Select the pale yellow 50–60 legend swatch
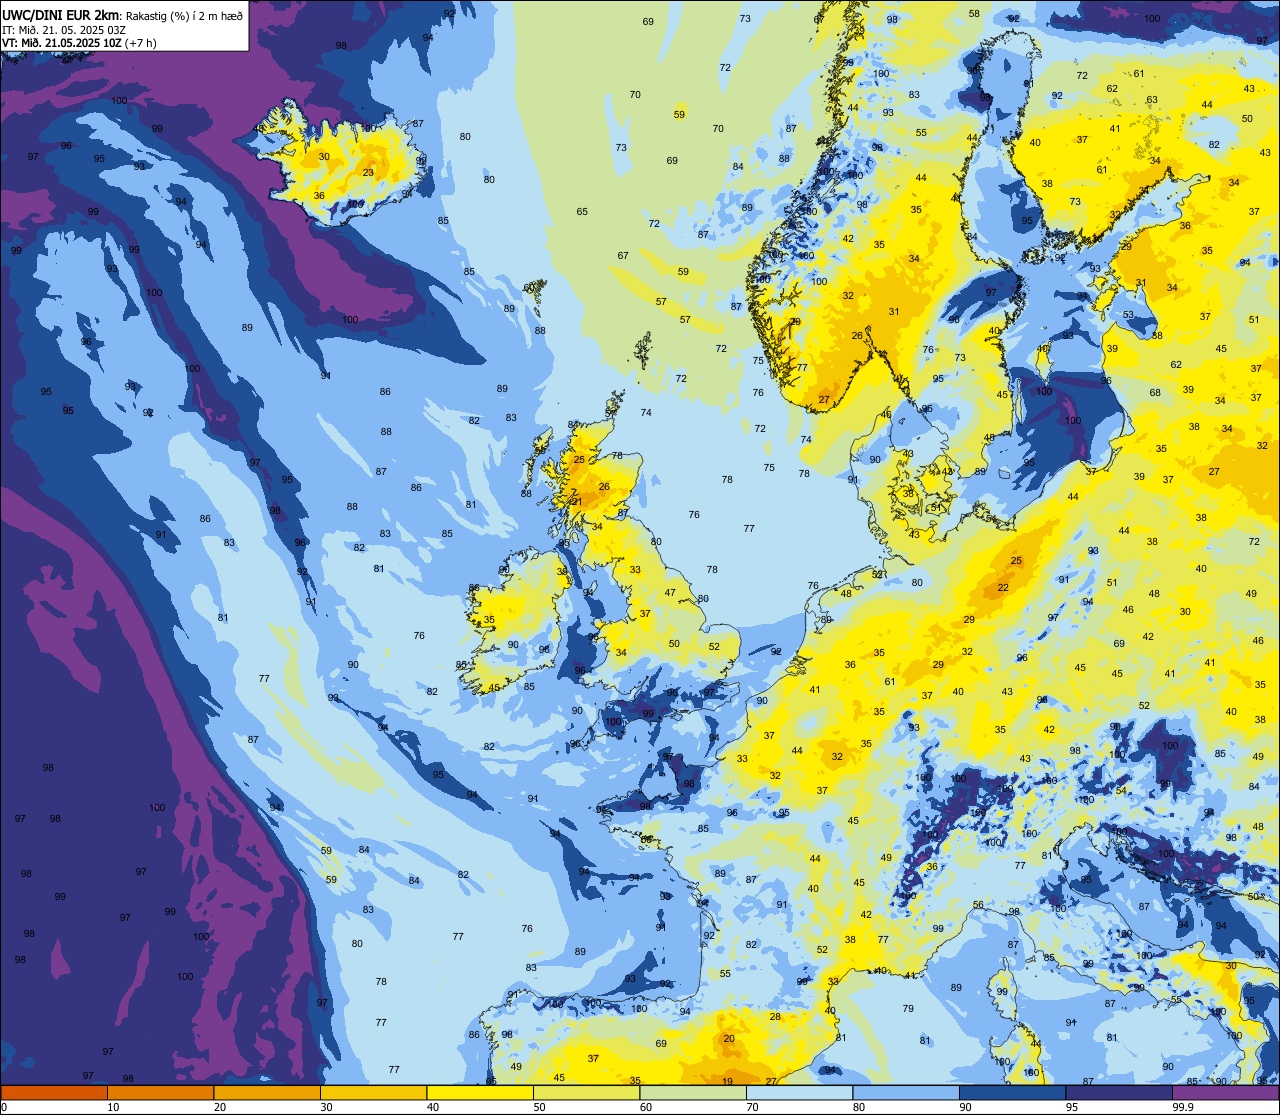1280x1115 pixels. coord(586,1092)
